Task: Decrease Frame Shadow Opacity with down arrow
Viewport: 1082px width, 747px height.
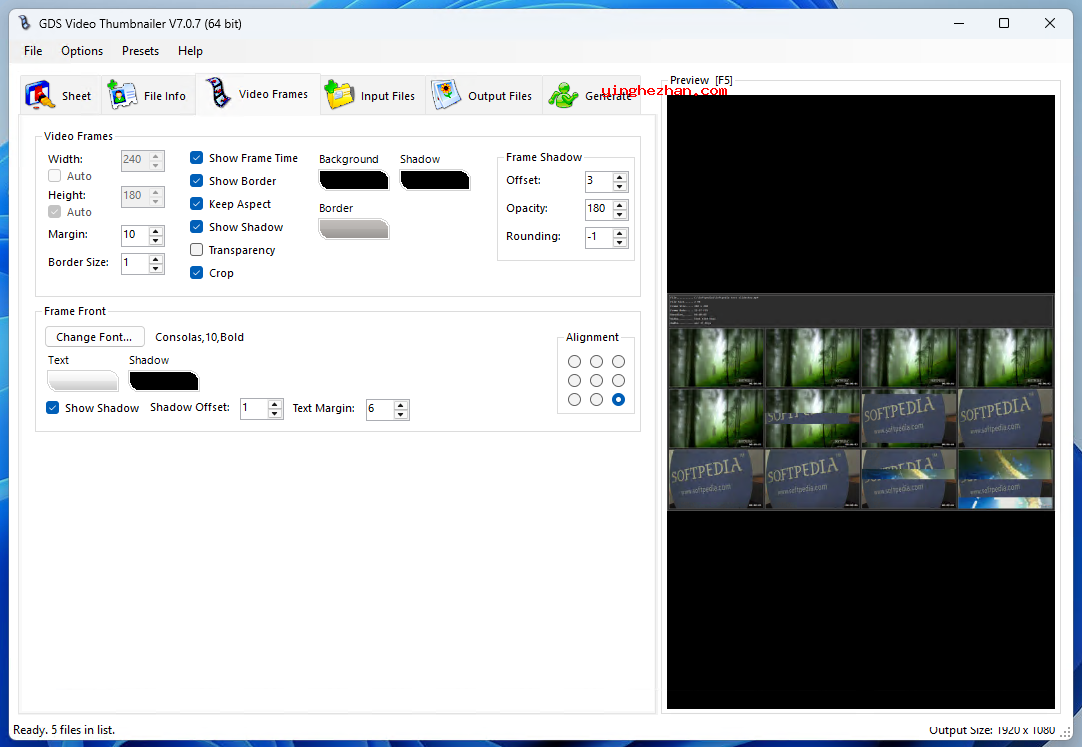Action: coord(620,214)
